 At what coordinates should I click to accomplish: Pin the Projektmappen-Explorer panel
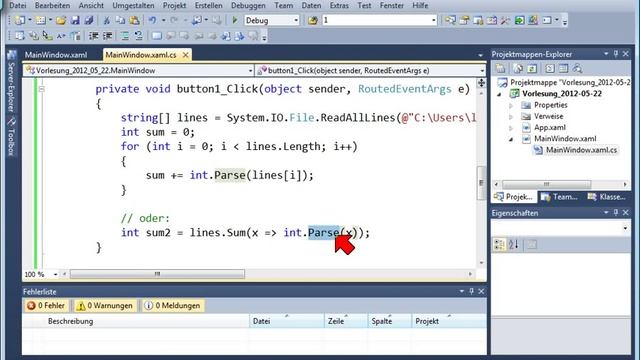tap(616, 53)
